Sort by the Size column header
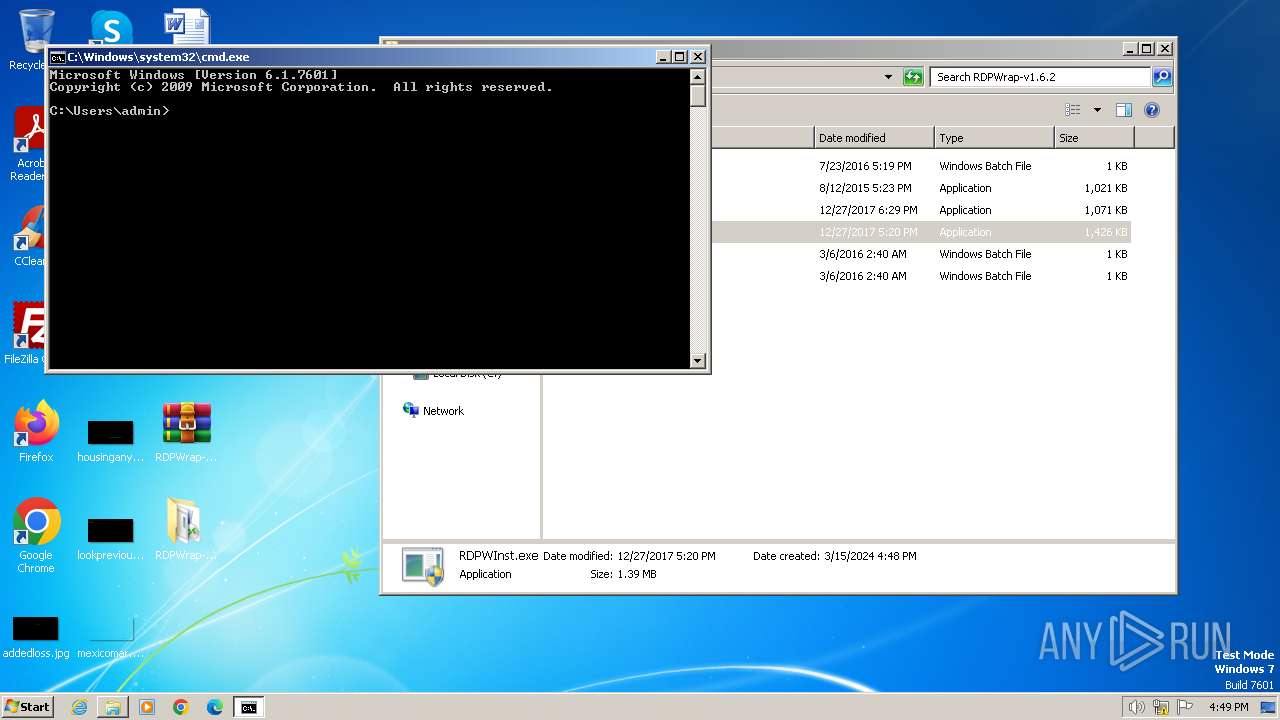 (x=1094, y=138)
